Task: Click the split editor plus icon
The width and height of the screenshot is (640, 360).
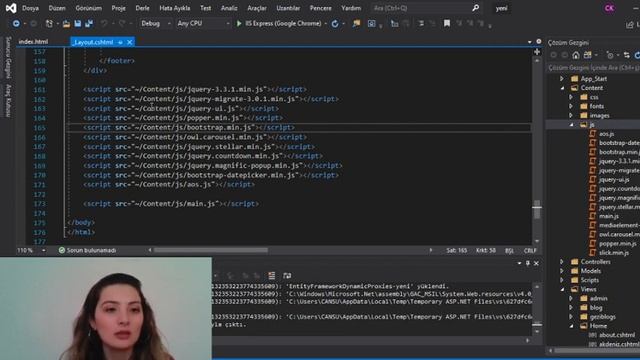Action: tap(537, 52)
